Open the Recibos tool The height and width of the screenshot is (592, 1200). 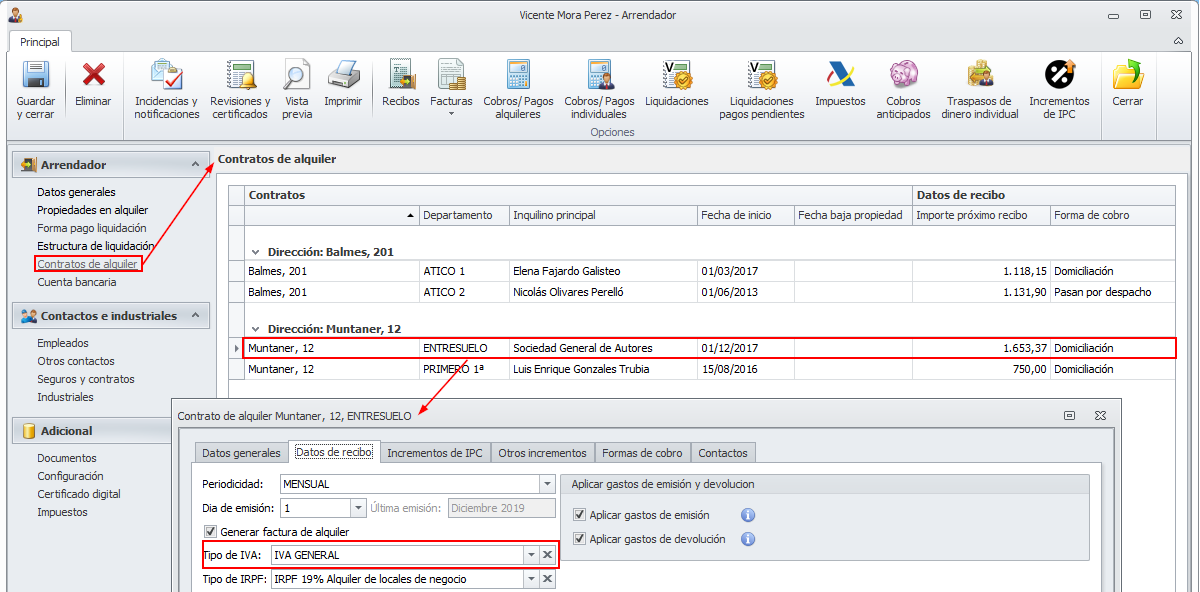pos(401,76)
